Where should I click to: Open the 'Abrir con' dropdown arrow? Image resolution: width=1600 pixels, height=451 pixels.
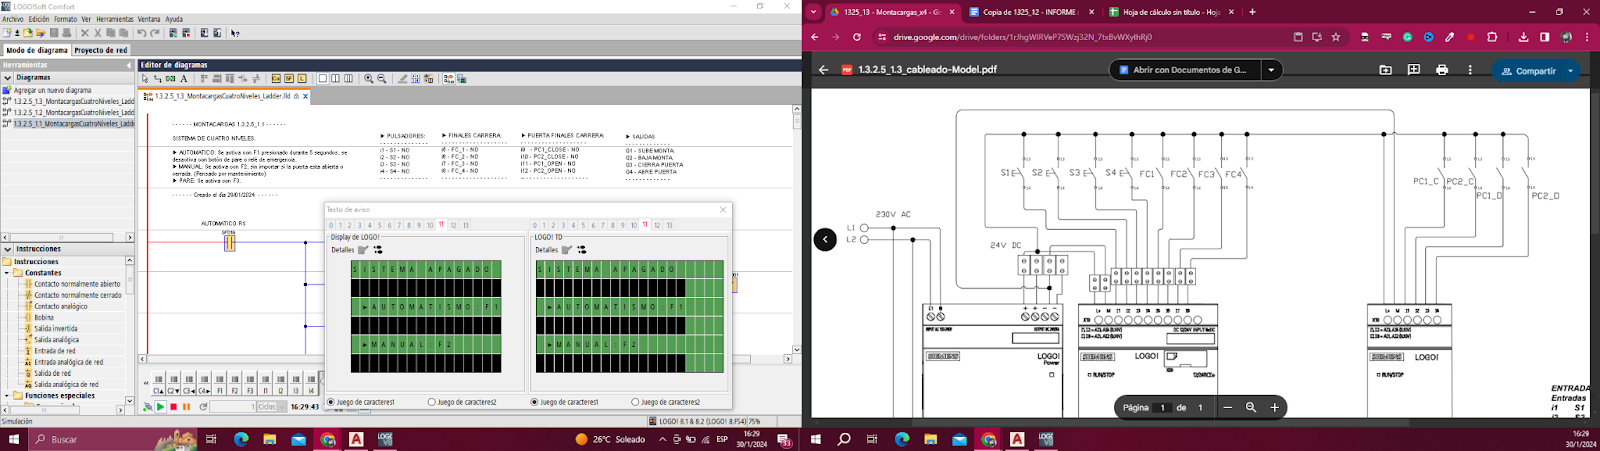coord(1271,70)
